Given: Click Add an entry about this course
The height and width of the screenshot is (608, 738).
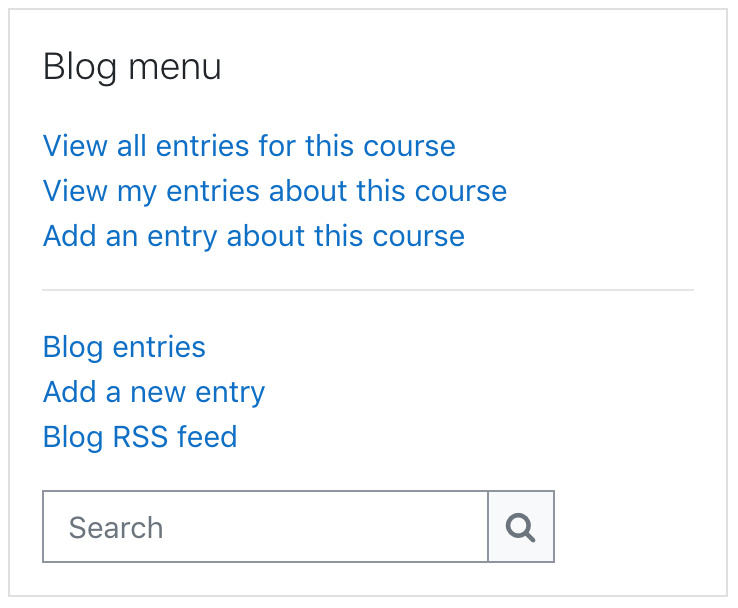Looking at the screenshot, I should point(253,236).
